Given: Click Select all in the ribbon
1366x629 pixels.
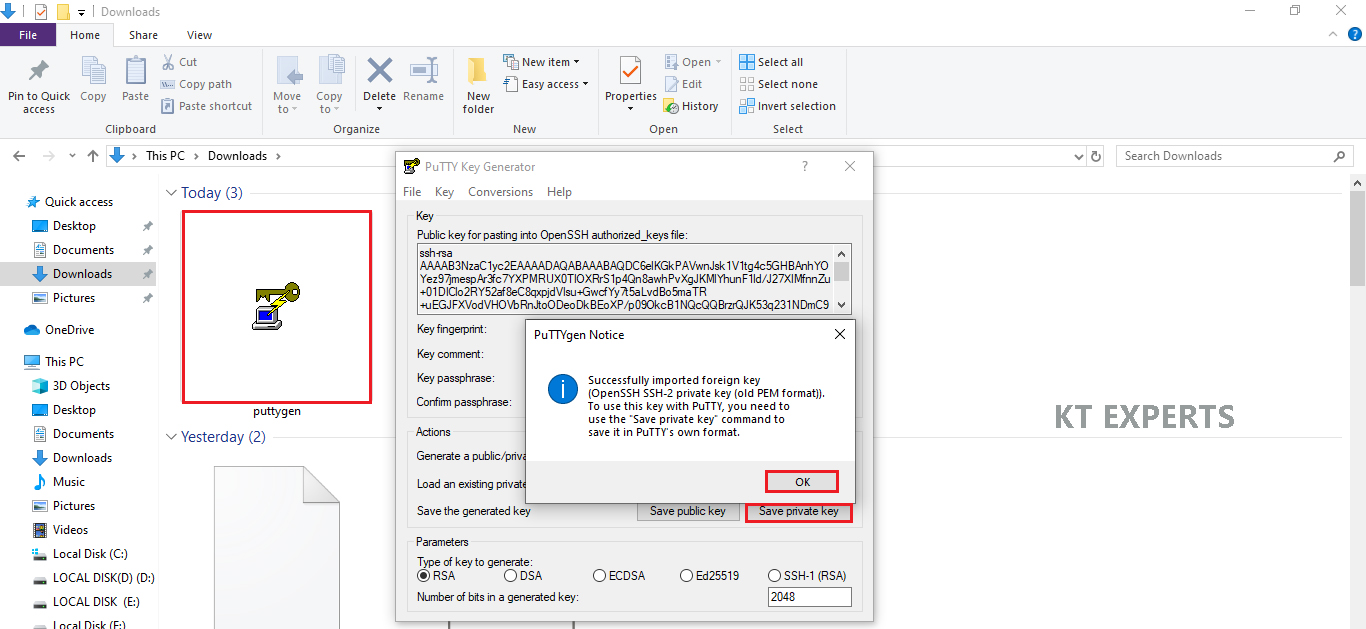Looking at the screenshot, I should 771,62.
